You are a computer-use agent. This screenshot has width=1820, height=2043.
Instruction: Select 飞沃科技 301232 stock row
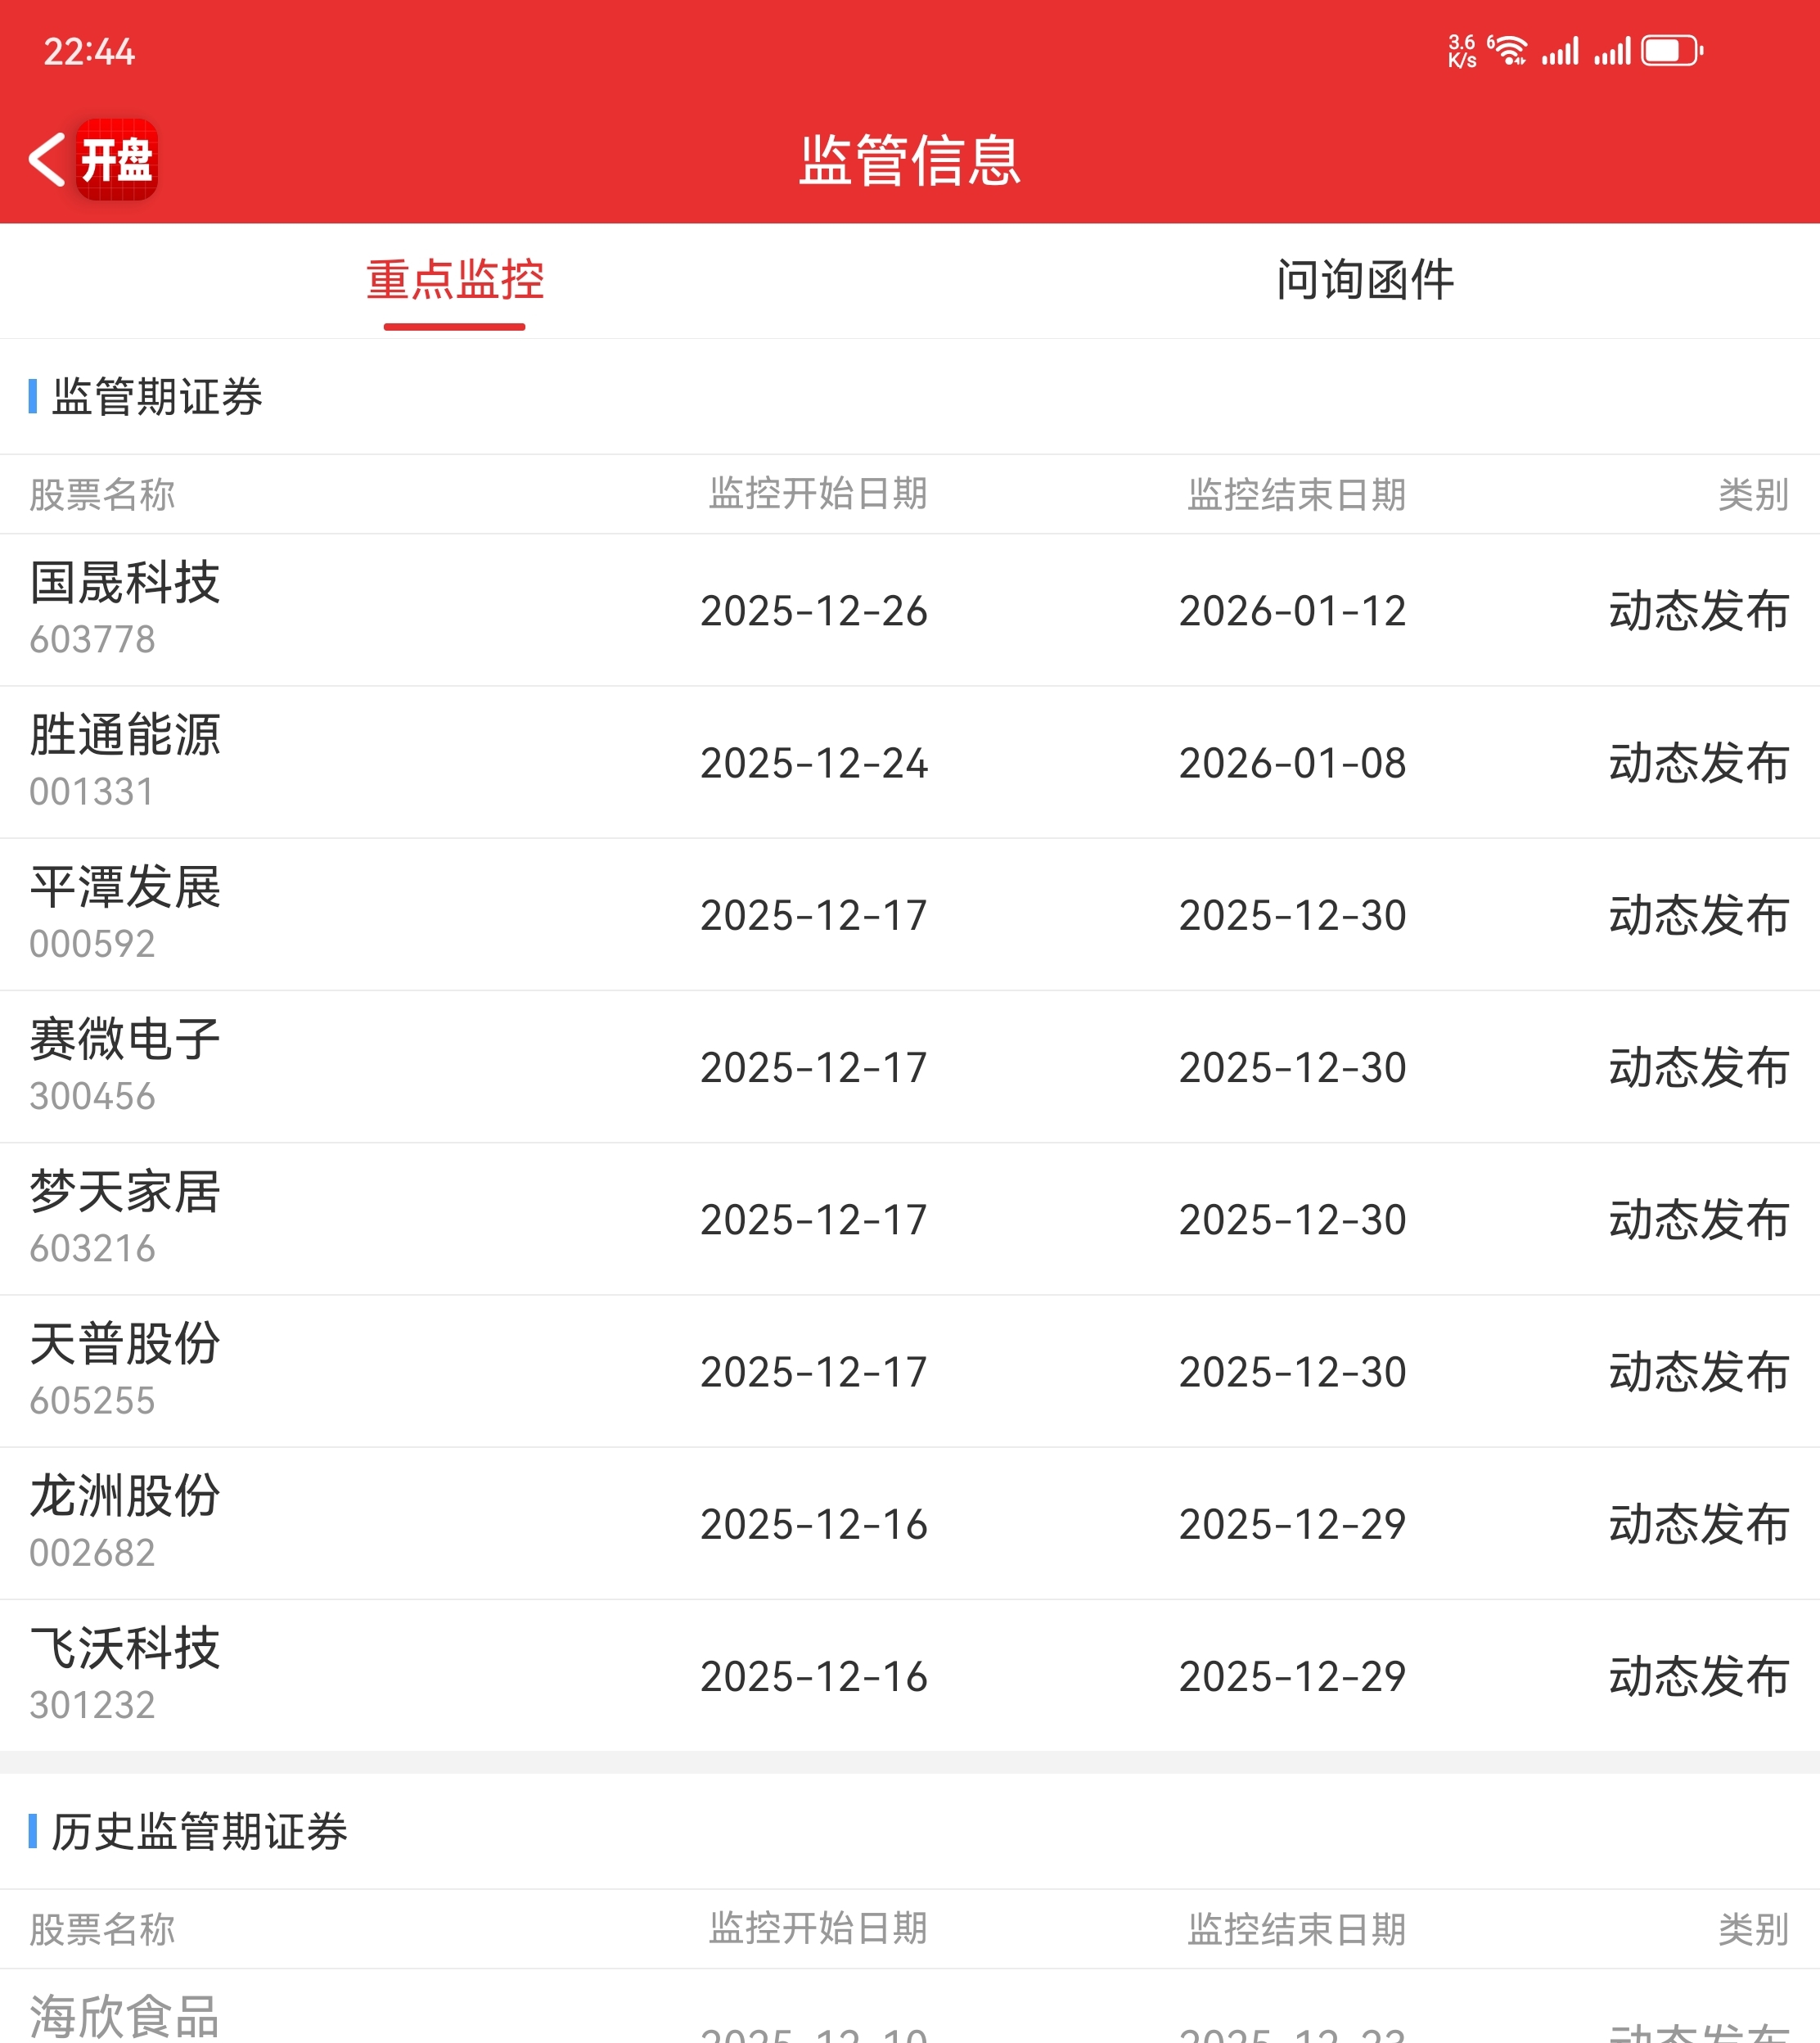tap(125, 1674)
